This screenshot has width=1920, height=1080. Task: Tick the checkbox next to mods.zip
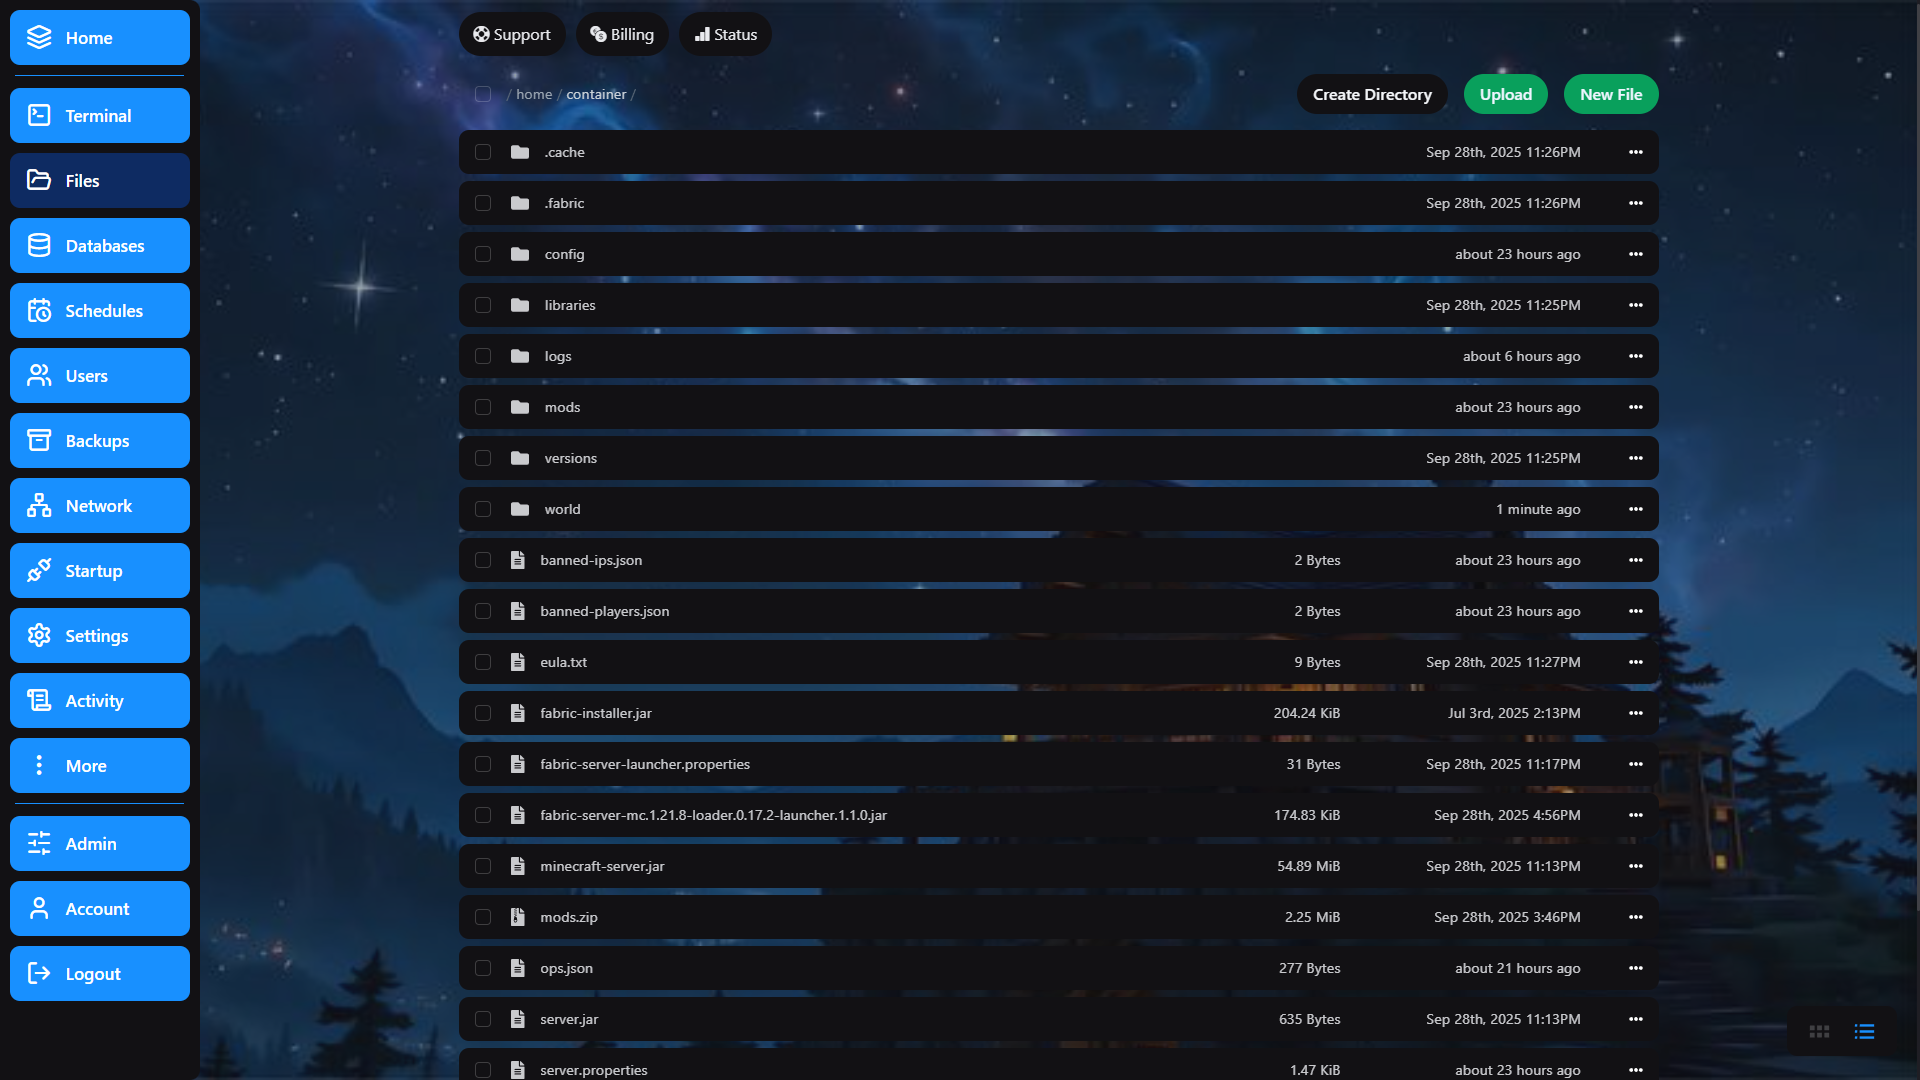pos(484,916)
